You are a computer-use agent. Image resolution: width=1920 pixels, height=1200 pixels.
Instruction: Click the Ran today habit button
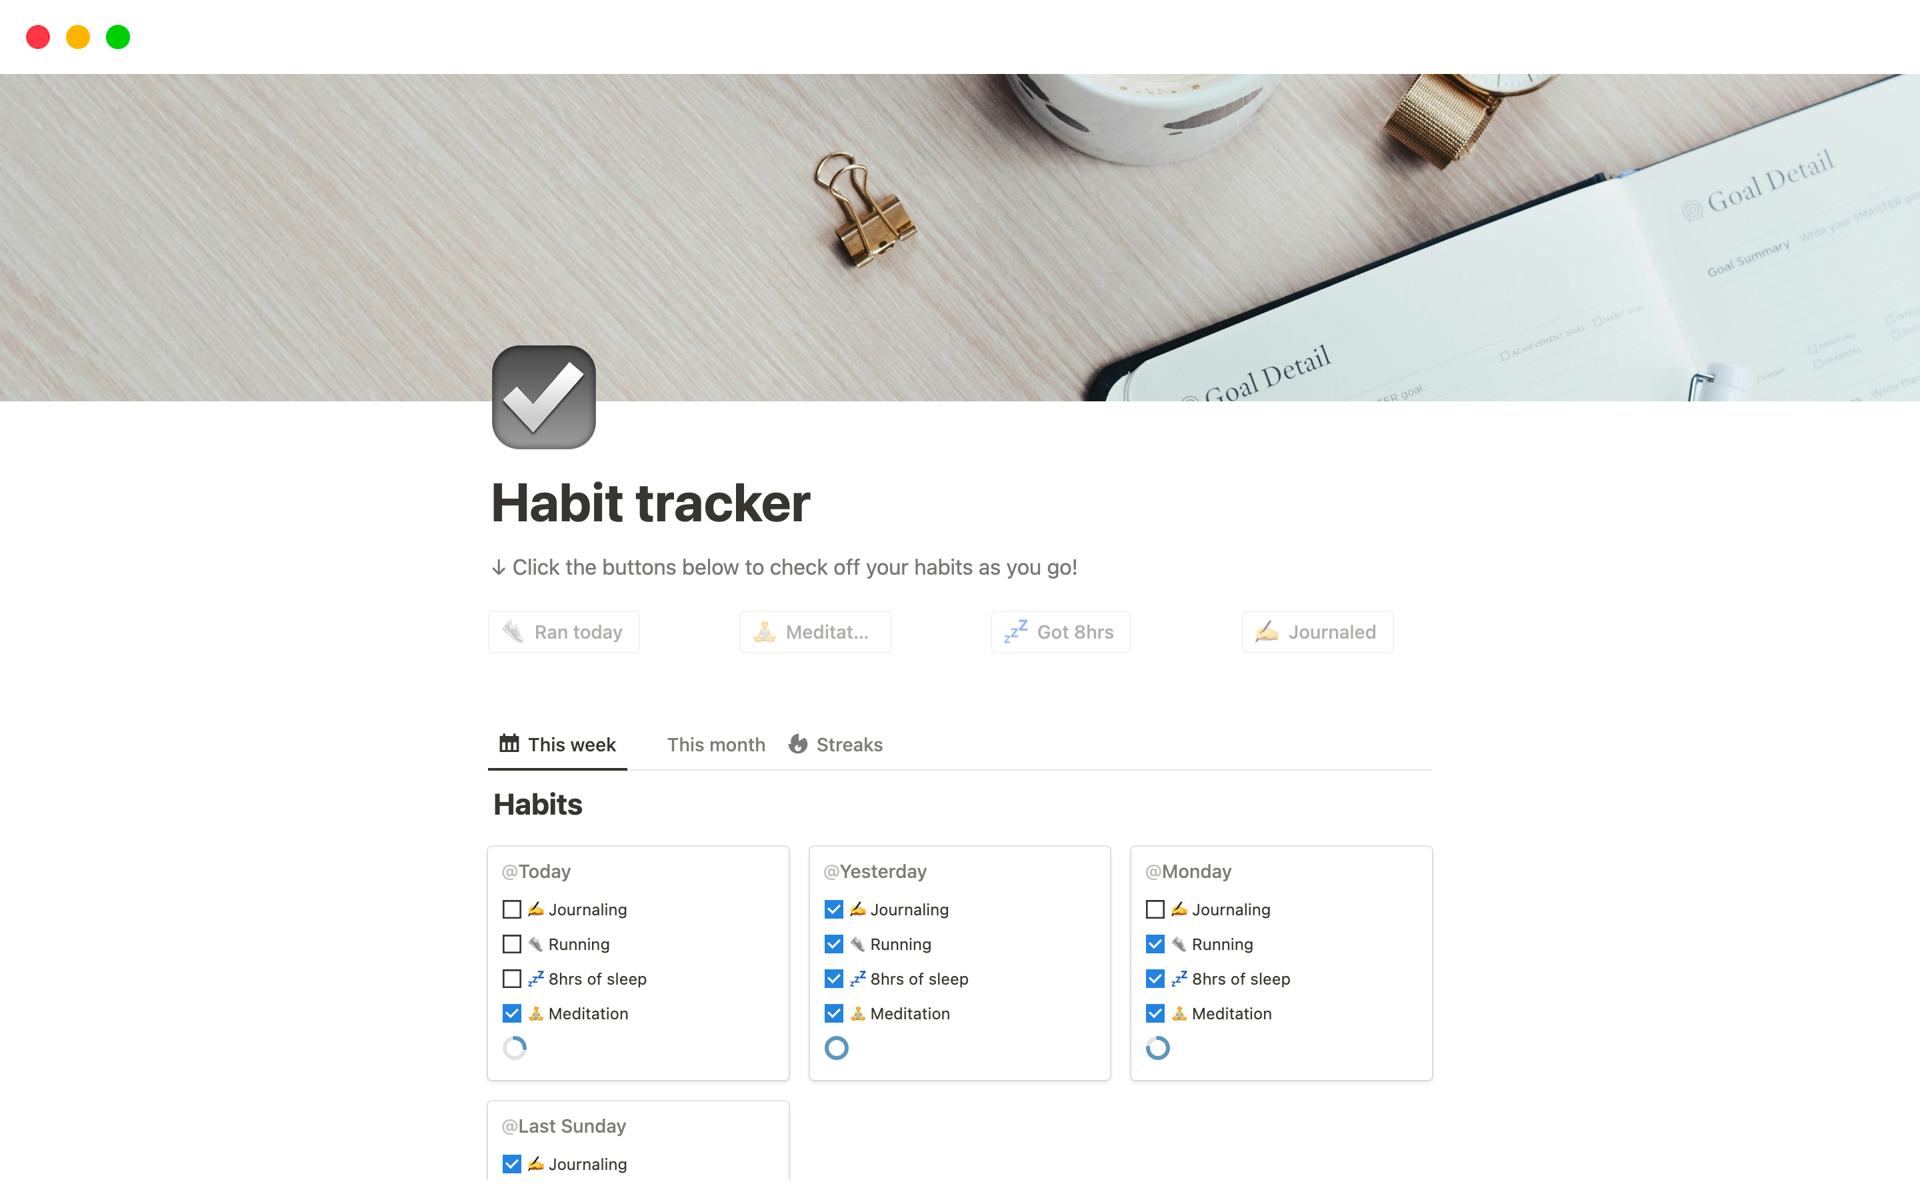pos(564,632)
